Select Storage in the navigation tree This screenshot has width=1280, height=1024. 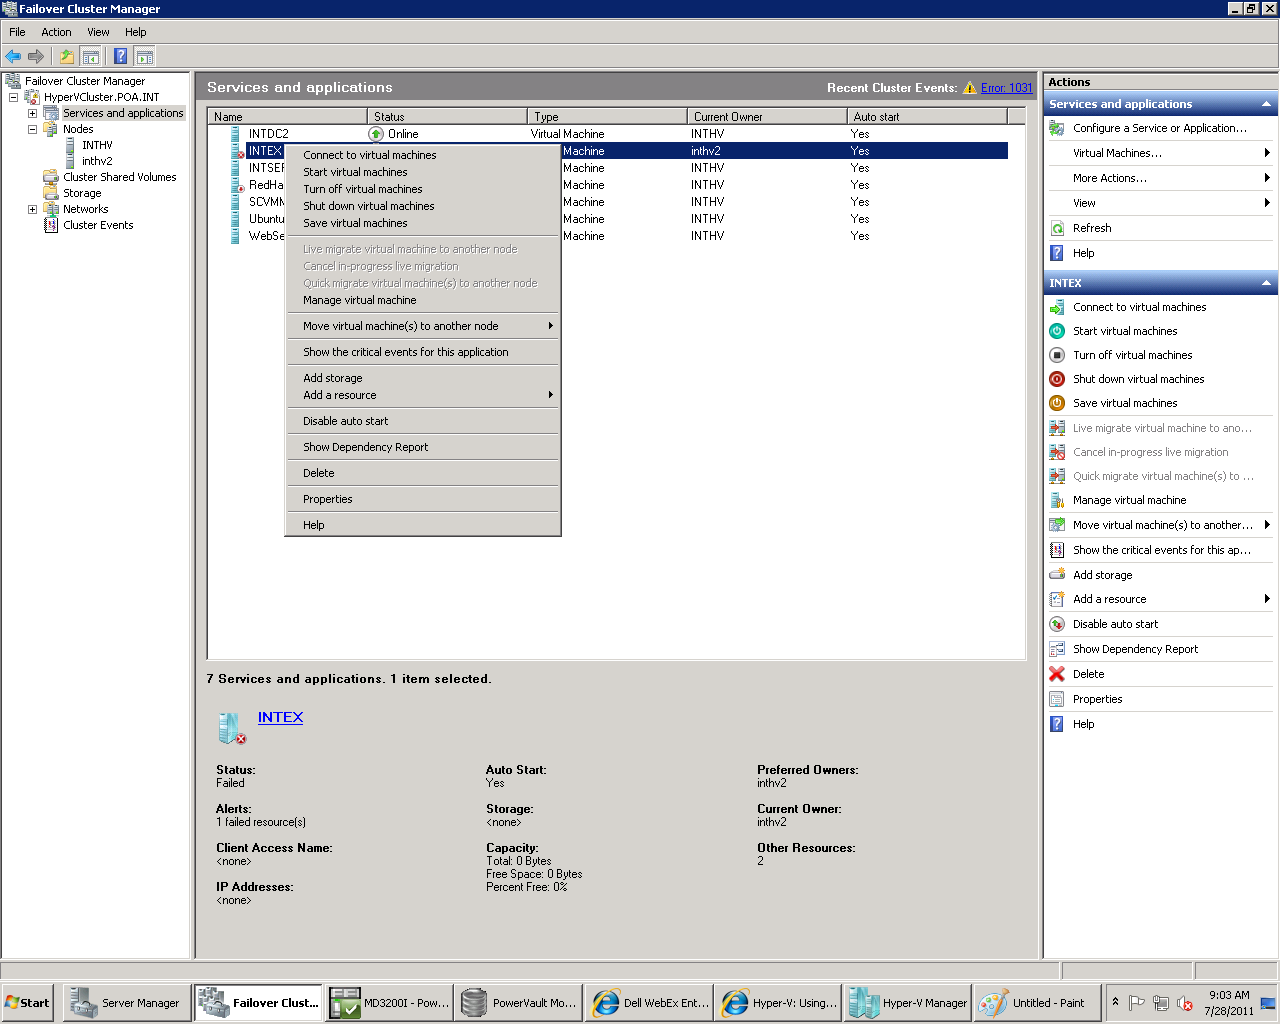point(82,193)
